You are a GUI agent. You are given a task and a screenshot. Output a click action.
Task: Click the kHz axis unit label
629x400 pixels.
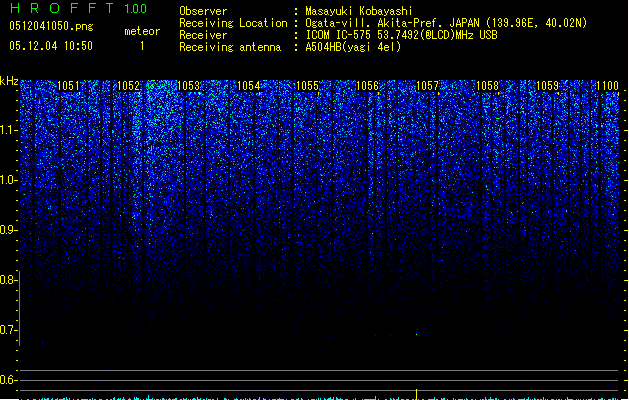[9, 81]
